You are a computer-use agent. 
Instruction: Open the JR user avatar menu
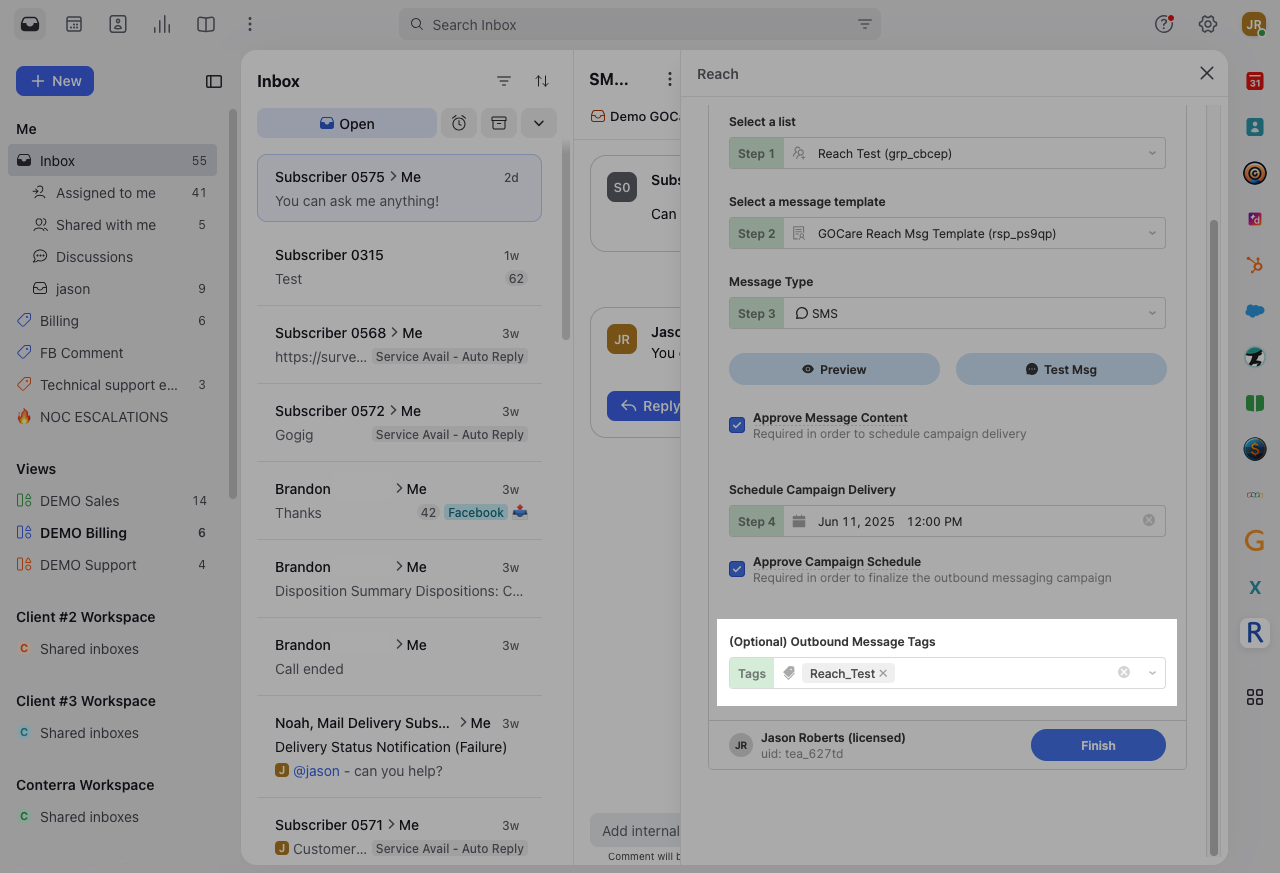coord(1254,24)
